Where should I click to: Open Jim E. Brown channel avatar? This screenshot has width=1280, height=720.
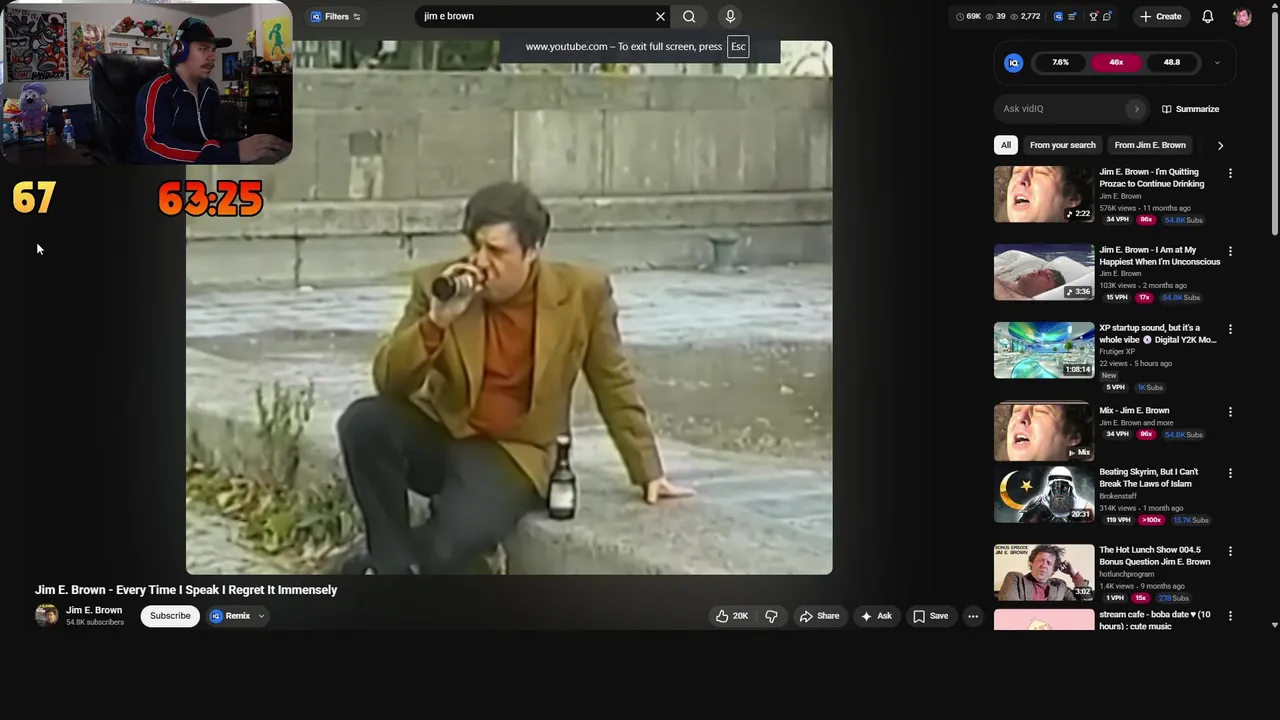pyautogui.click(x=46, y=616)
